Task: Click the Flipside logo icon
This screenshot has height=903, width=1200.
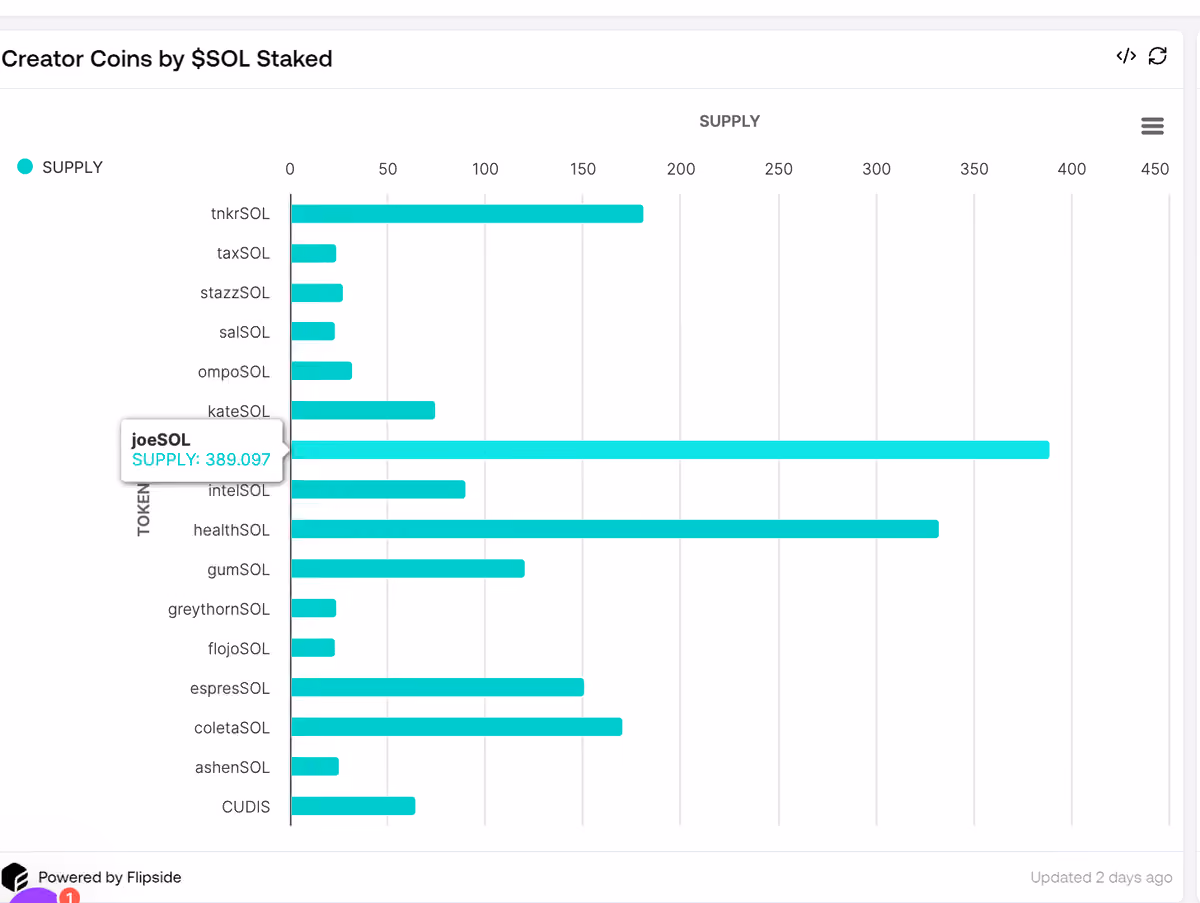Action: [15, 877]
